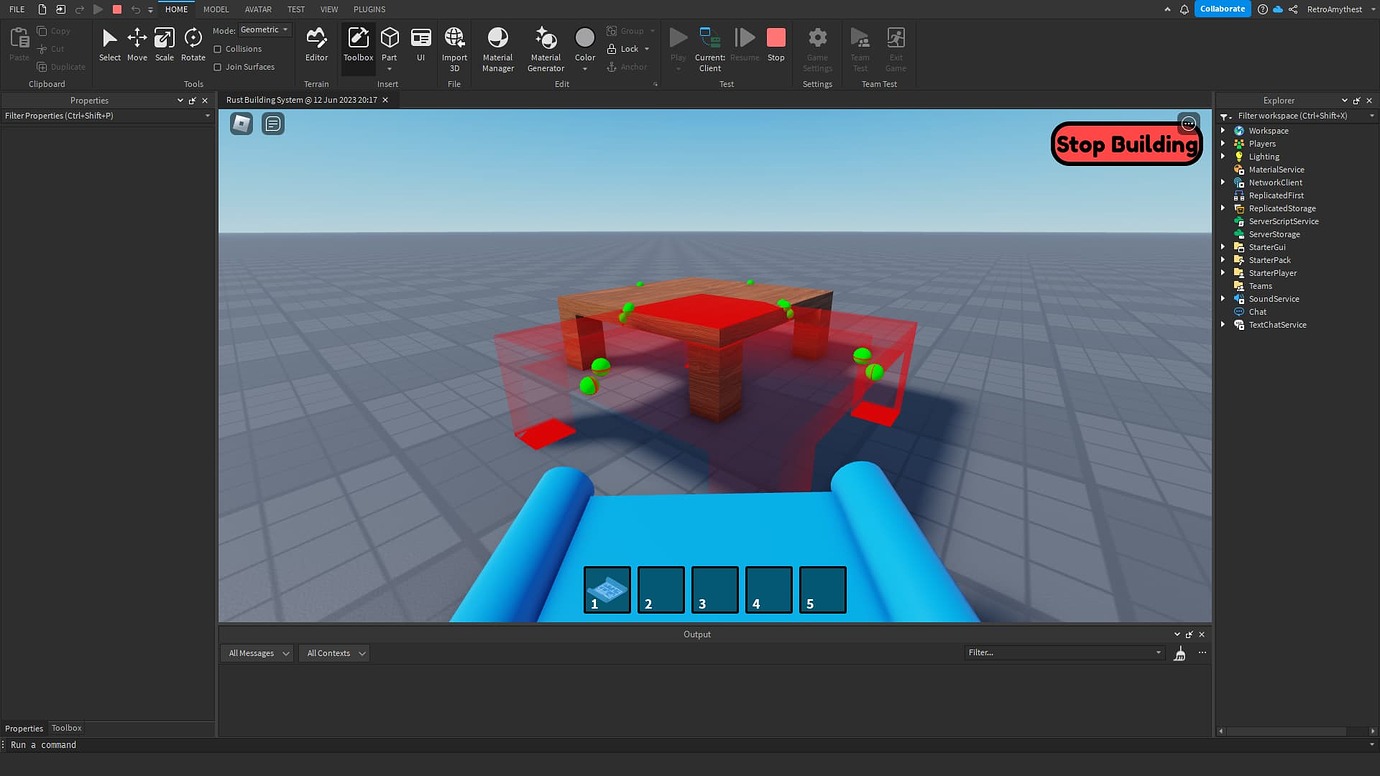
Task: Open Material Manager
Action: tap(497, 49)
